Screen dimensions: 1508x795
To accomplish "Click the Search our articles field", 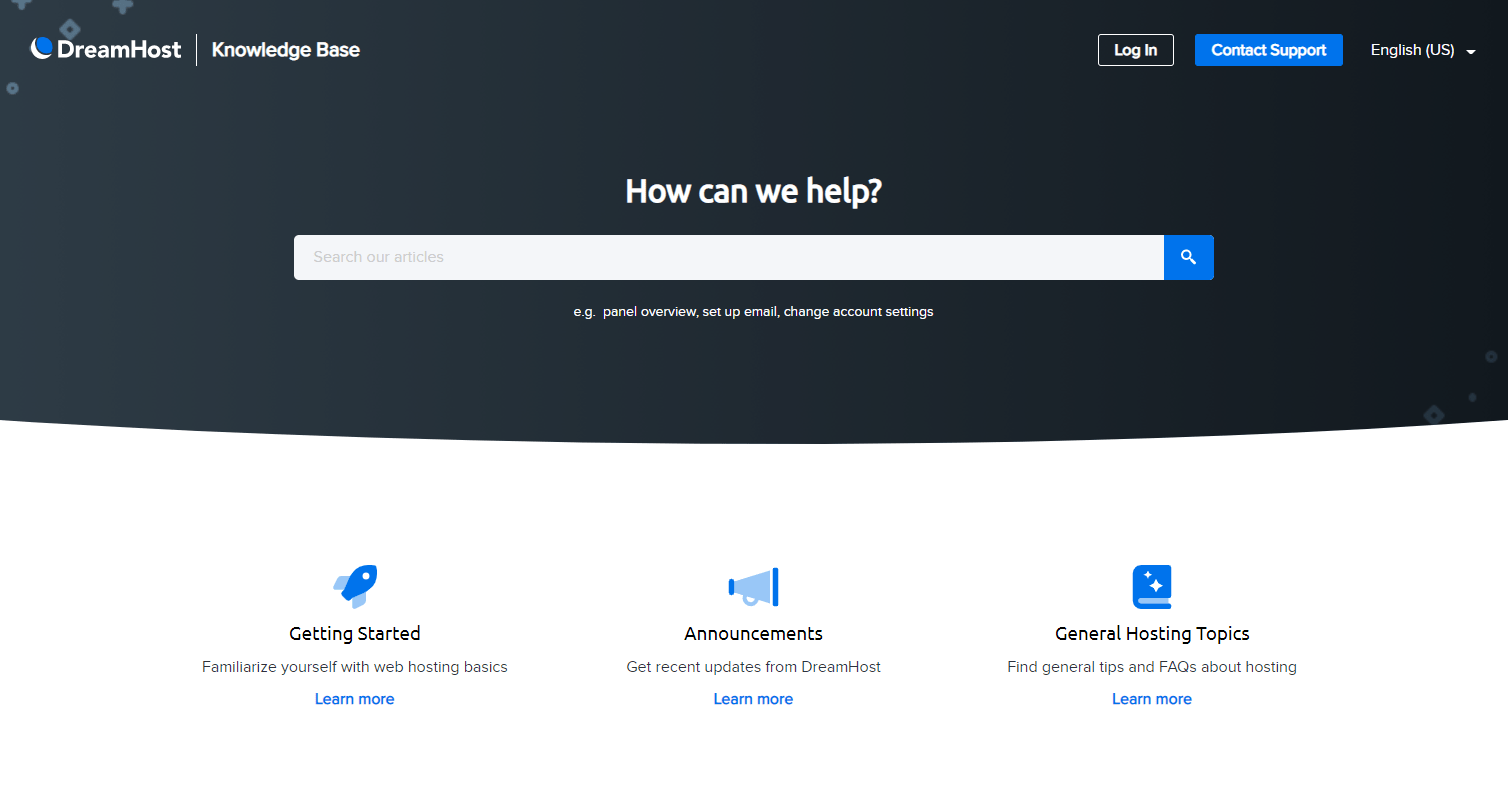I will coord(729,257).
